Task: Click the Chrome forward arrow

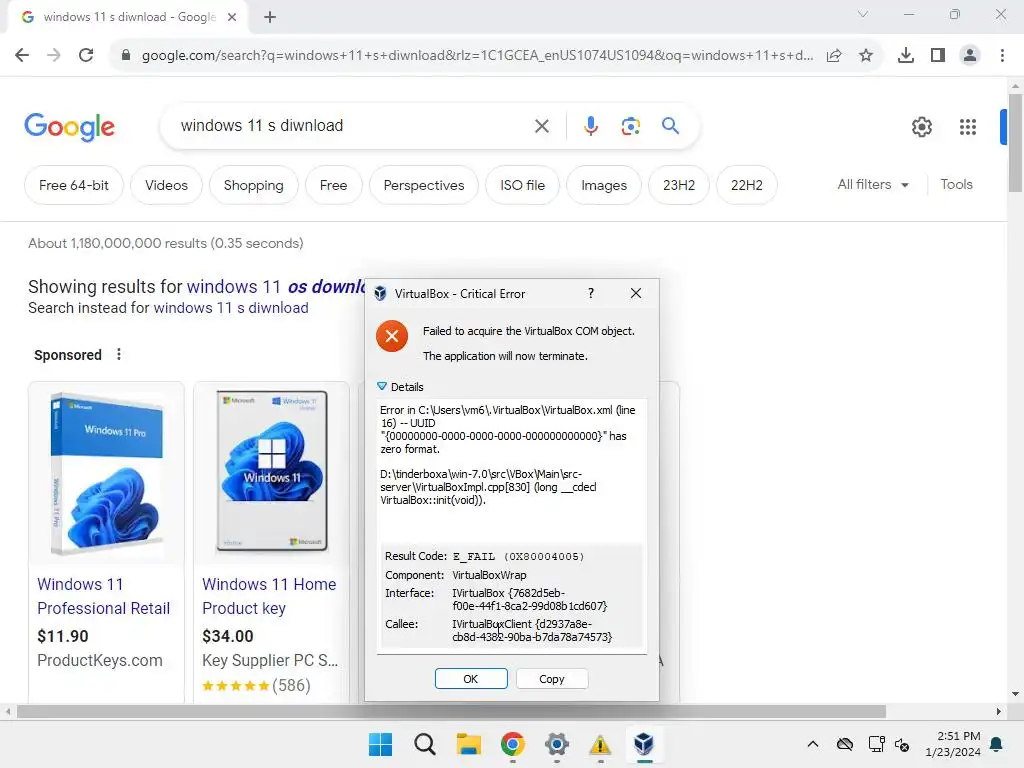Action: point(54,55)
